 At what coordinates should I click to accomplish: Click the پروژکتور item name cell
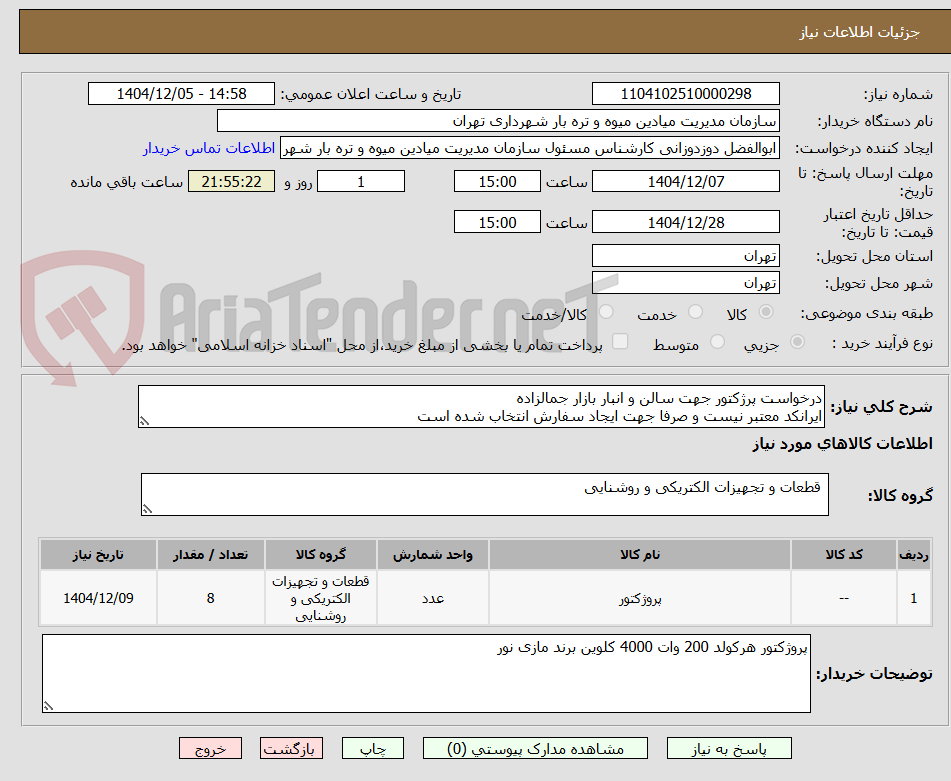639,598
